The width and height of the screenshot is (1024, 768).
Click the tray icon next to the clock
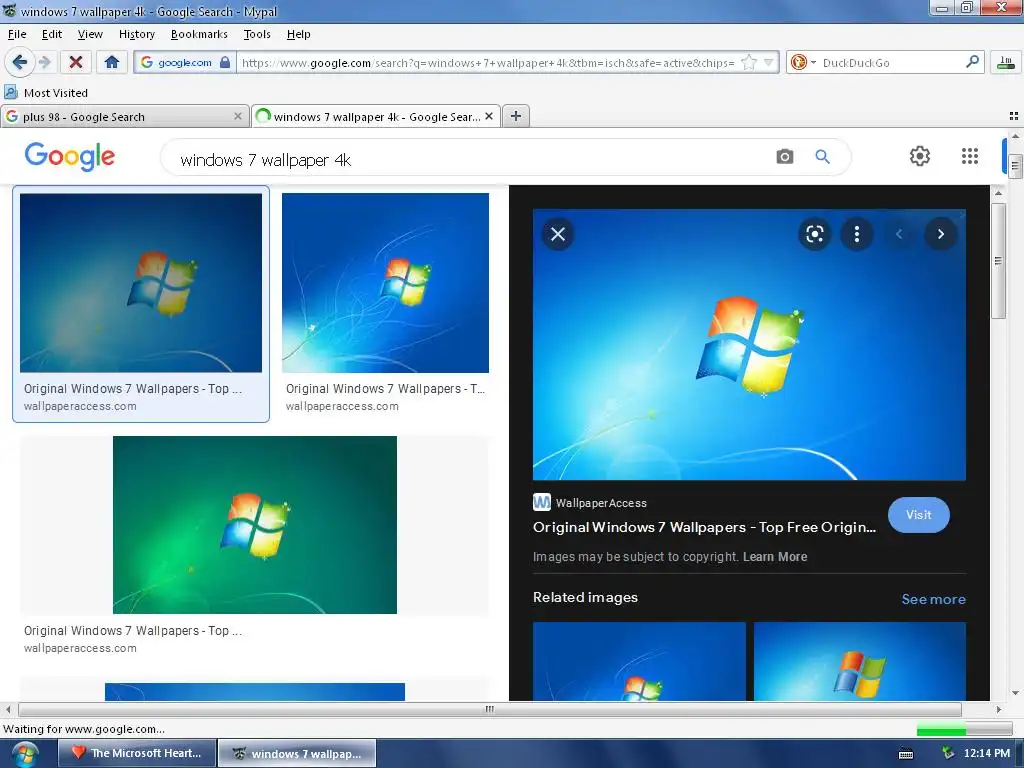(x=948, y=753)
